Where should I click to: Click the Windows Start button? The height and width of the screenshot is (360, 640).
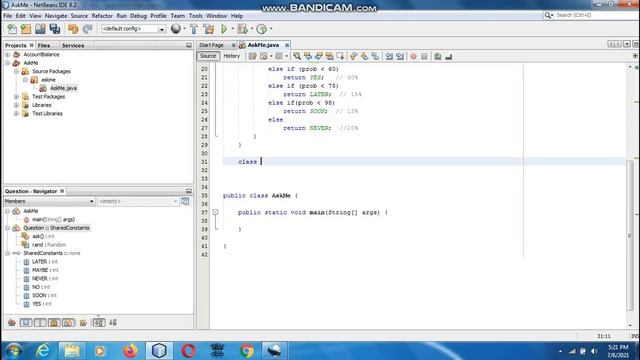point(13,351)
